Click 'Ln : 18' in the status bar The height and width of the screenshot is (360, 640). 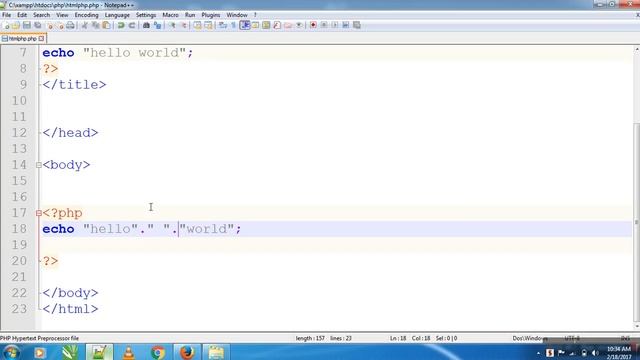(x=398, y=338)
